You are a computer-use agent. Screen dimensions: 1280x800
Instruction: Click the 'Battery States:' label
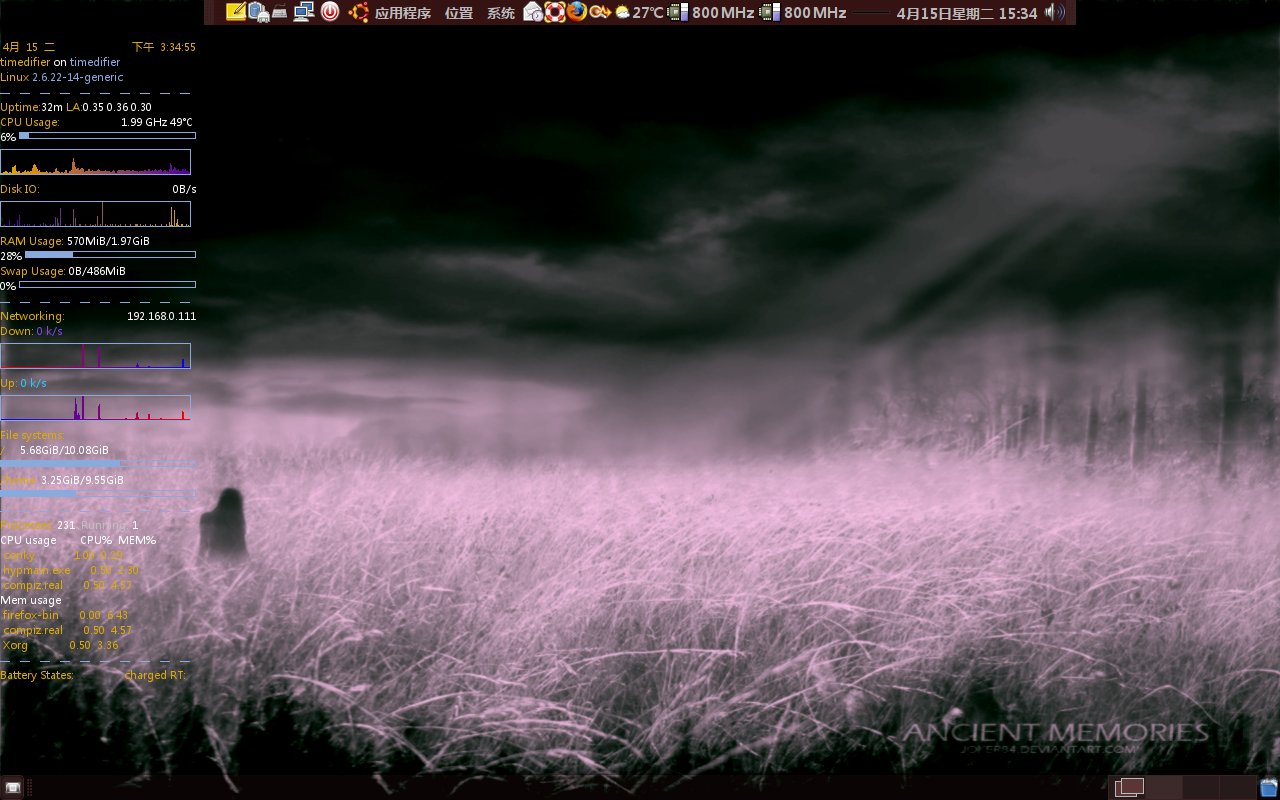[37, 675]
